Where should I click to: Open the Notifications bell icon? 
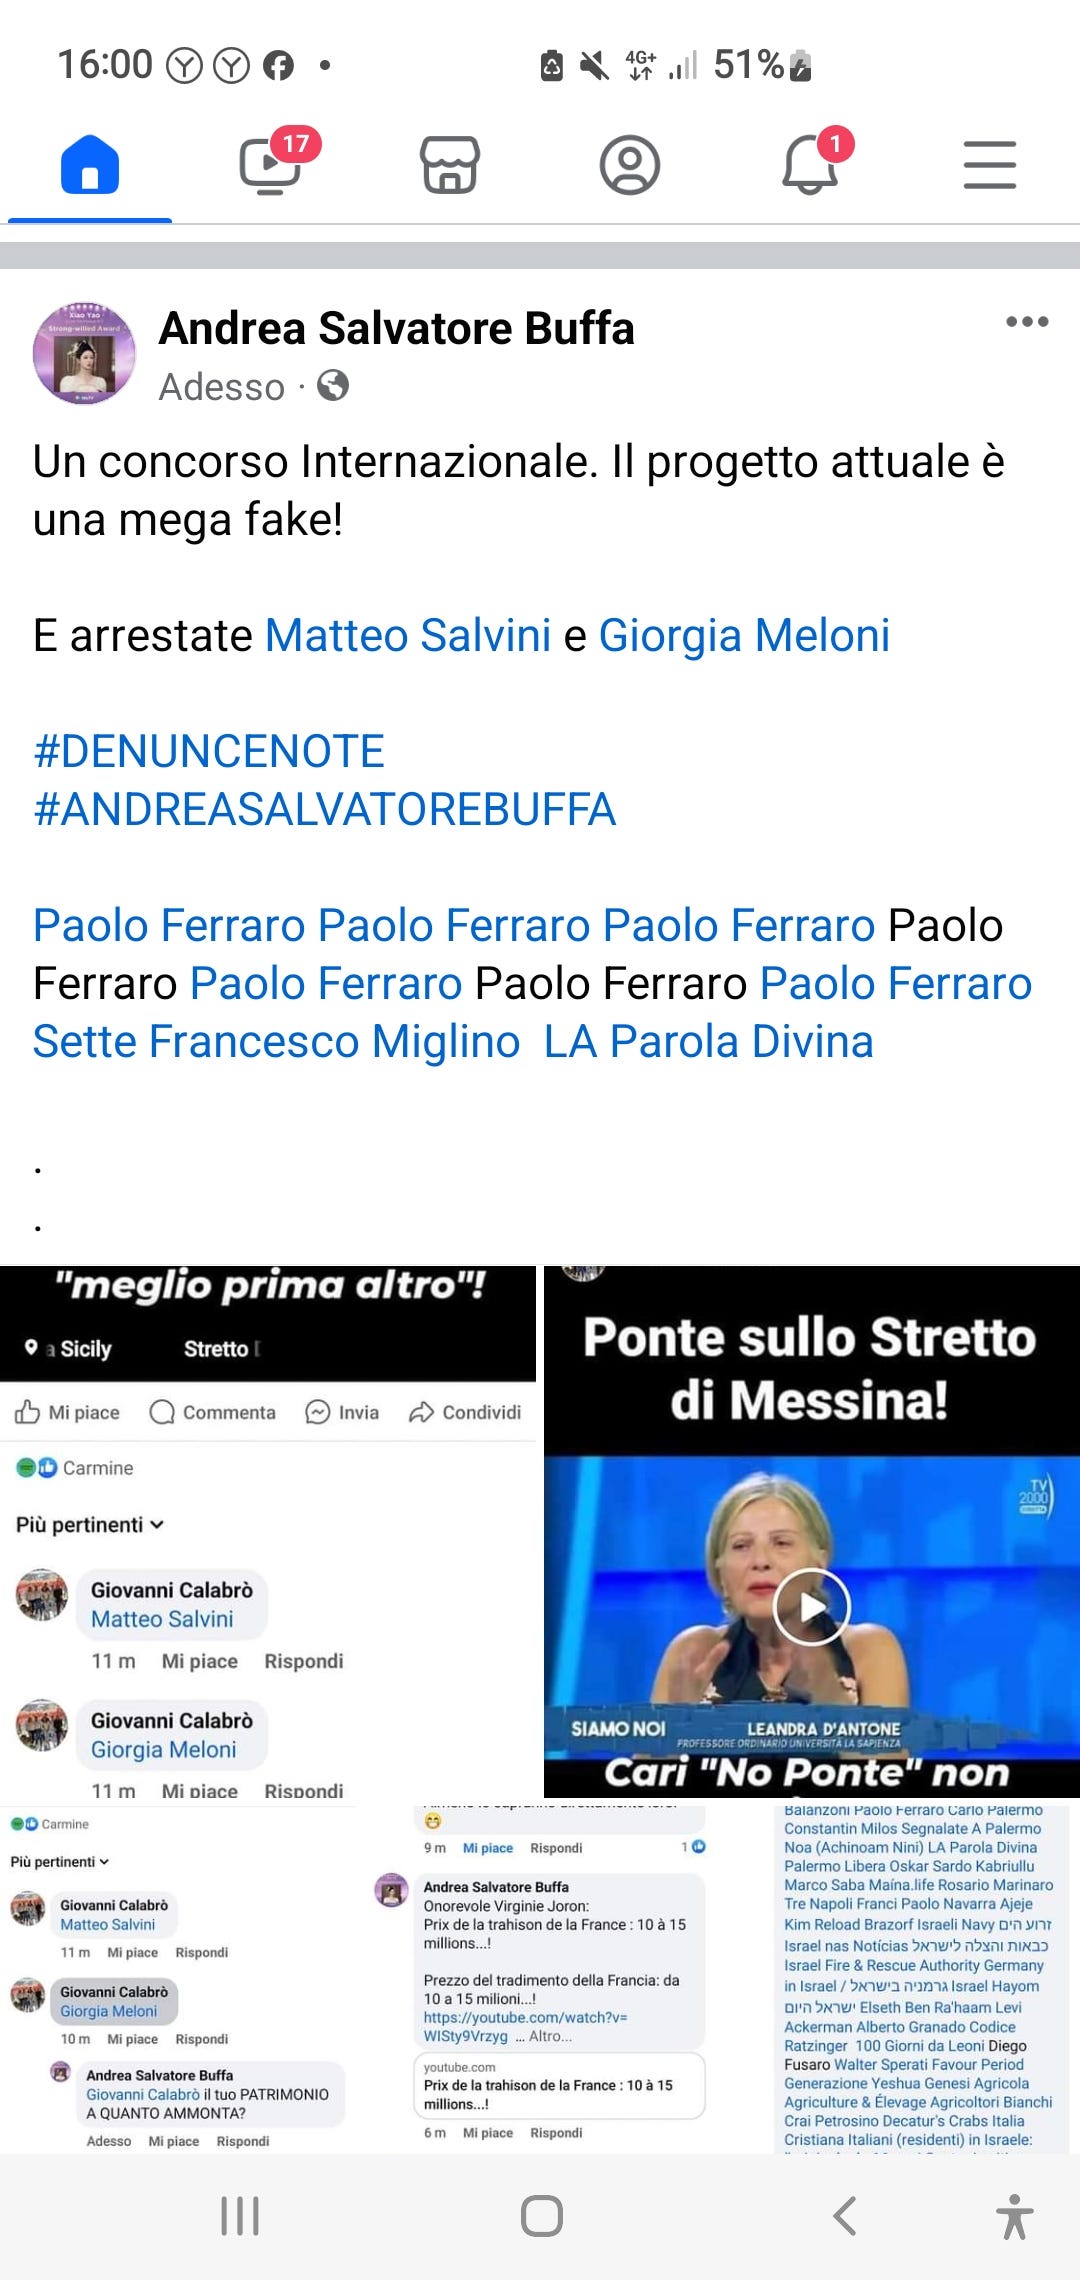pyautogui.click(x=811, y=164)
